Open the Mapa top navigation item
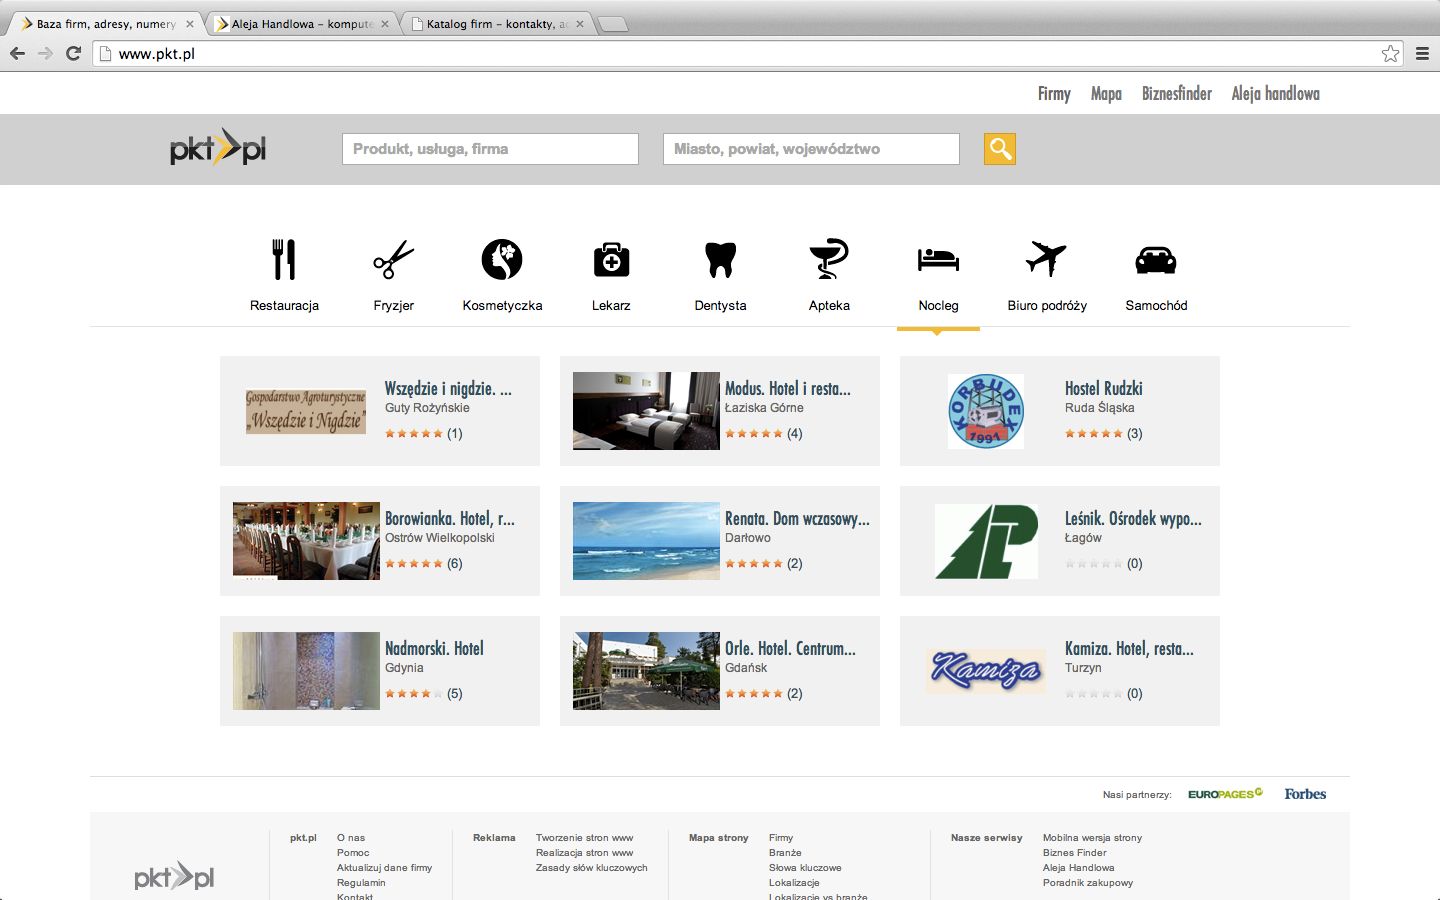This screenshot has width=1440, height=900. point(1106,93)
